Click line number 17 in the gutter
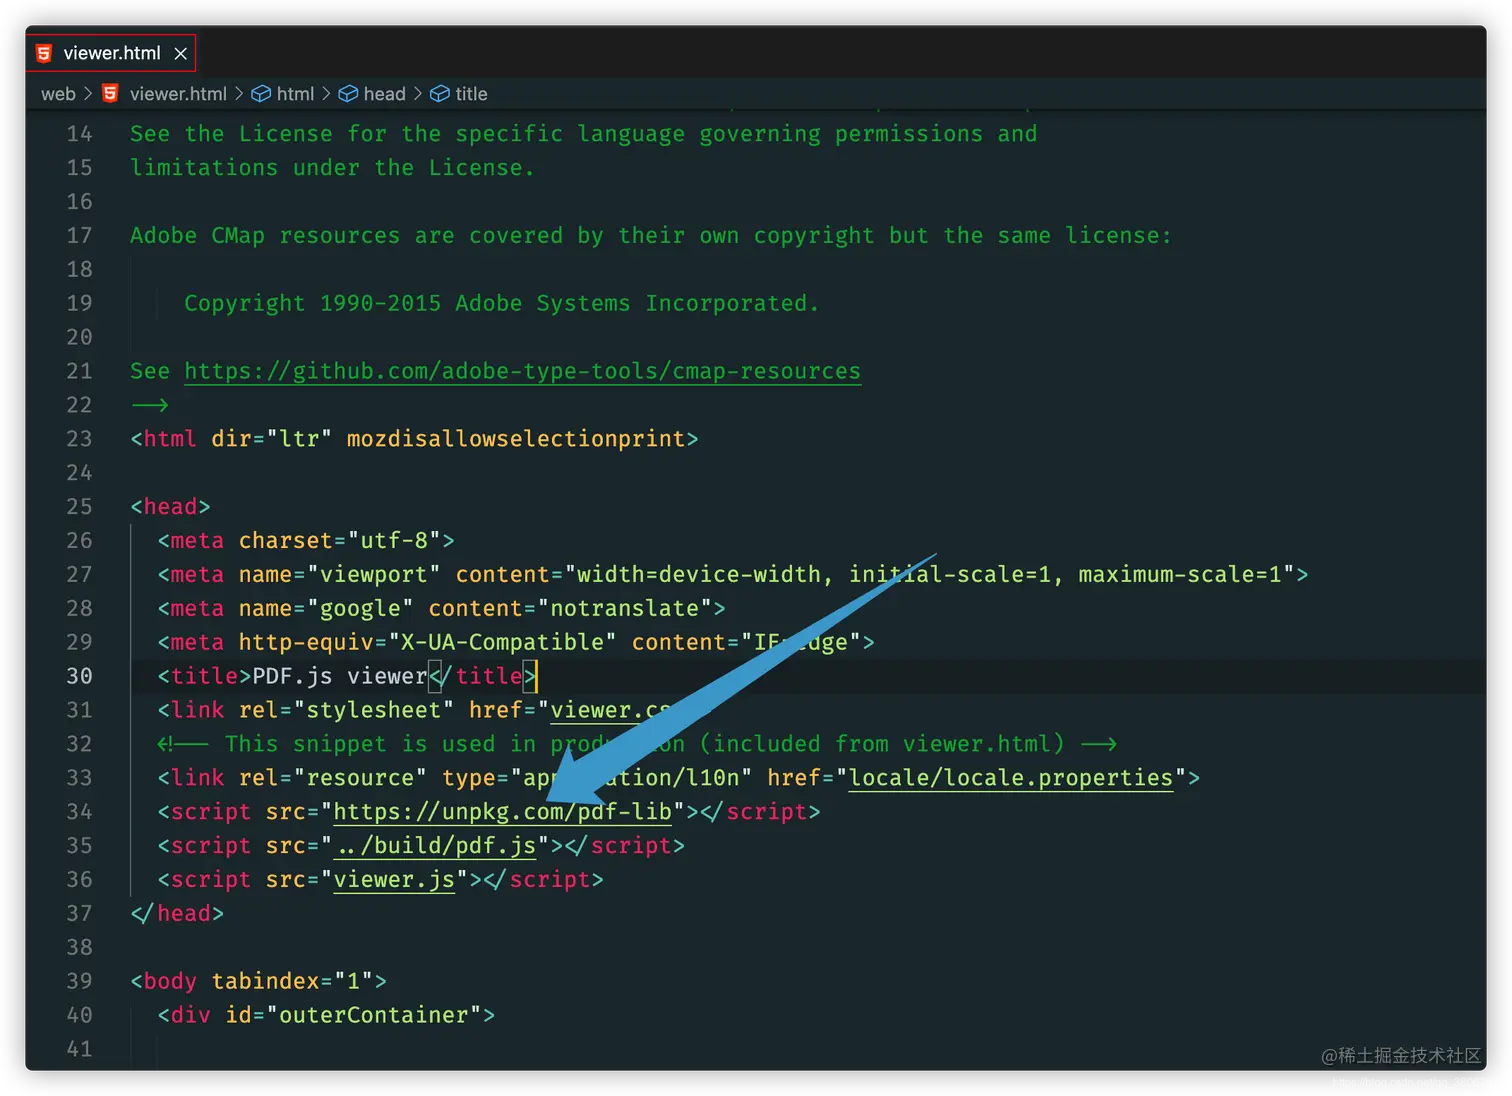 (x=79, y=235)
